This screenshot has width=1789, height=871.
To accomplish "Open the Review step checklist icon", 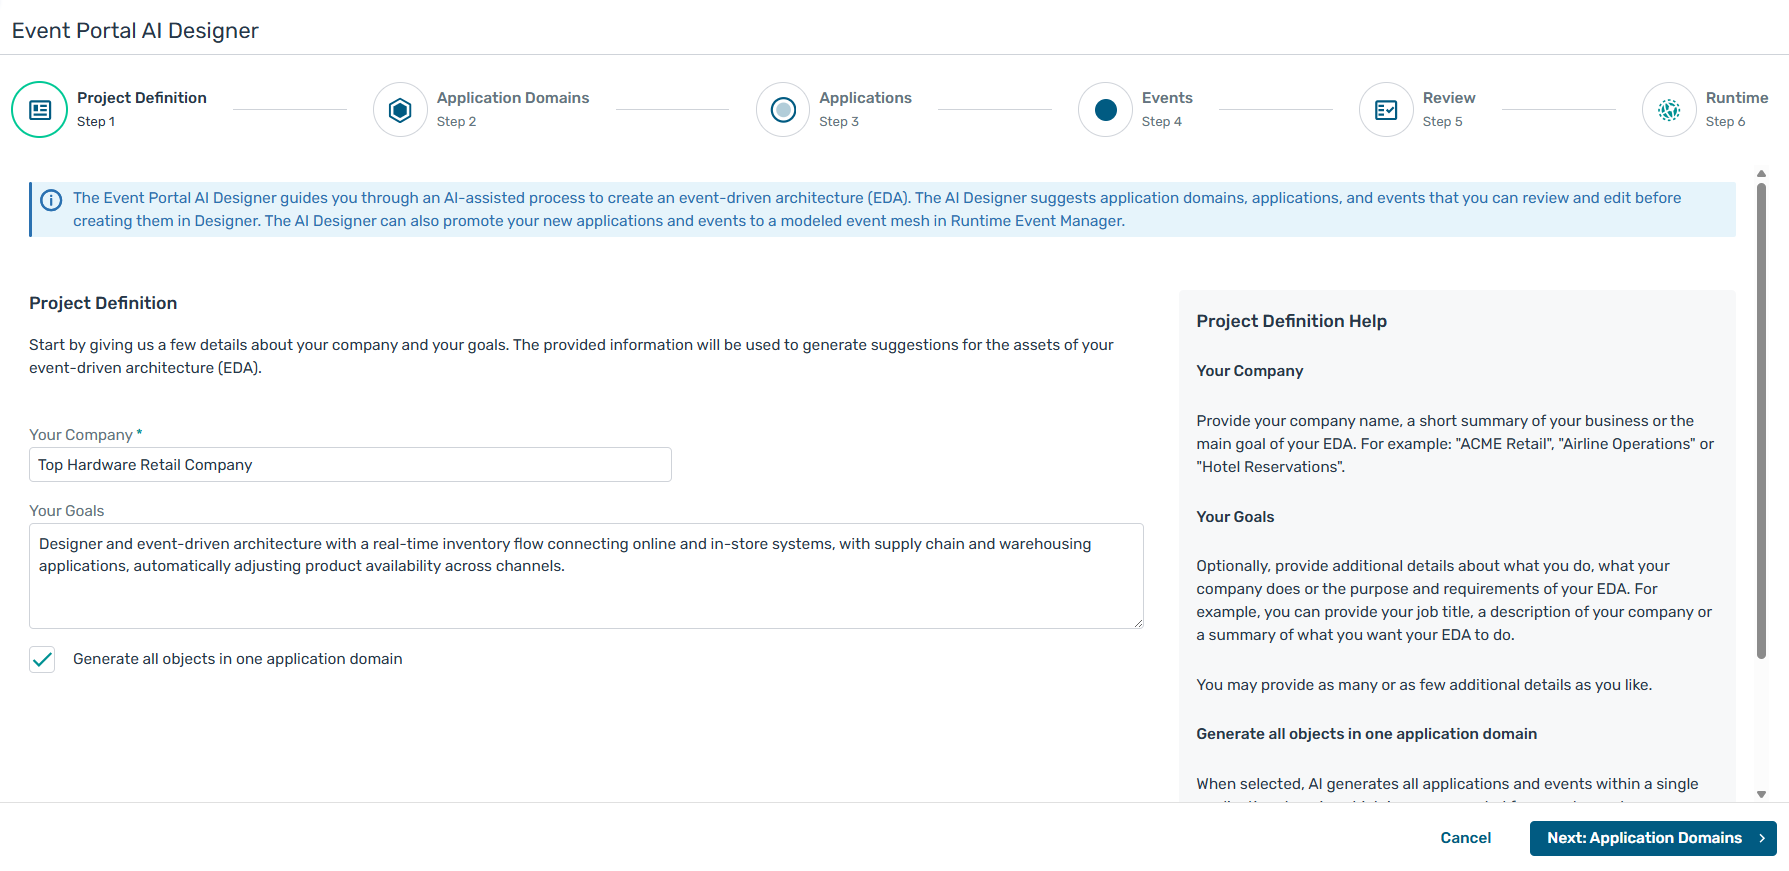I will (1386, 110).
